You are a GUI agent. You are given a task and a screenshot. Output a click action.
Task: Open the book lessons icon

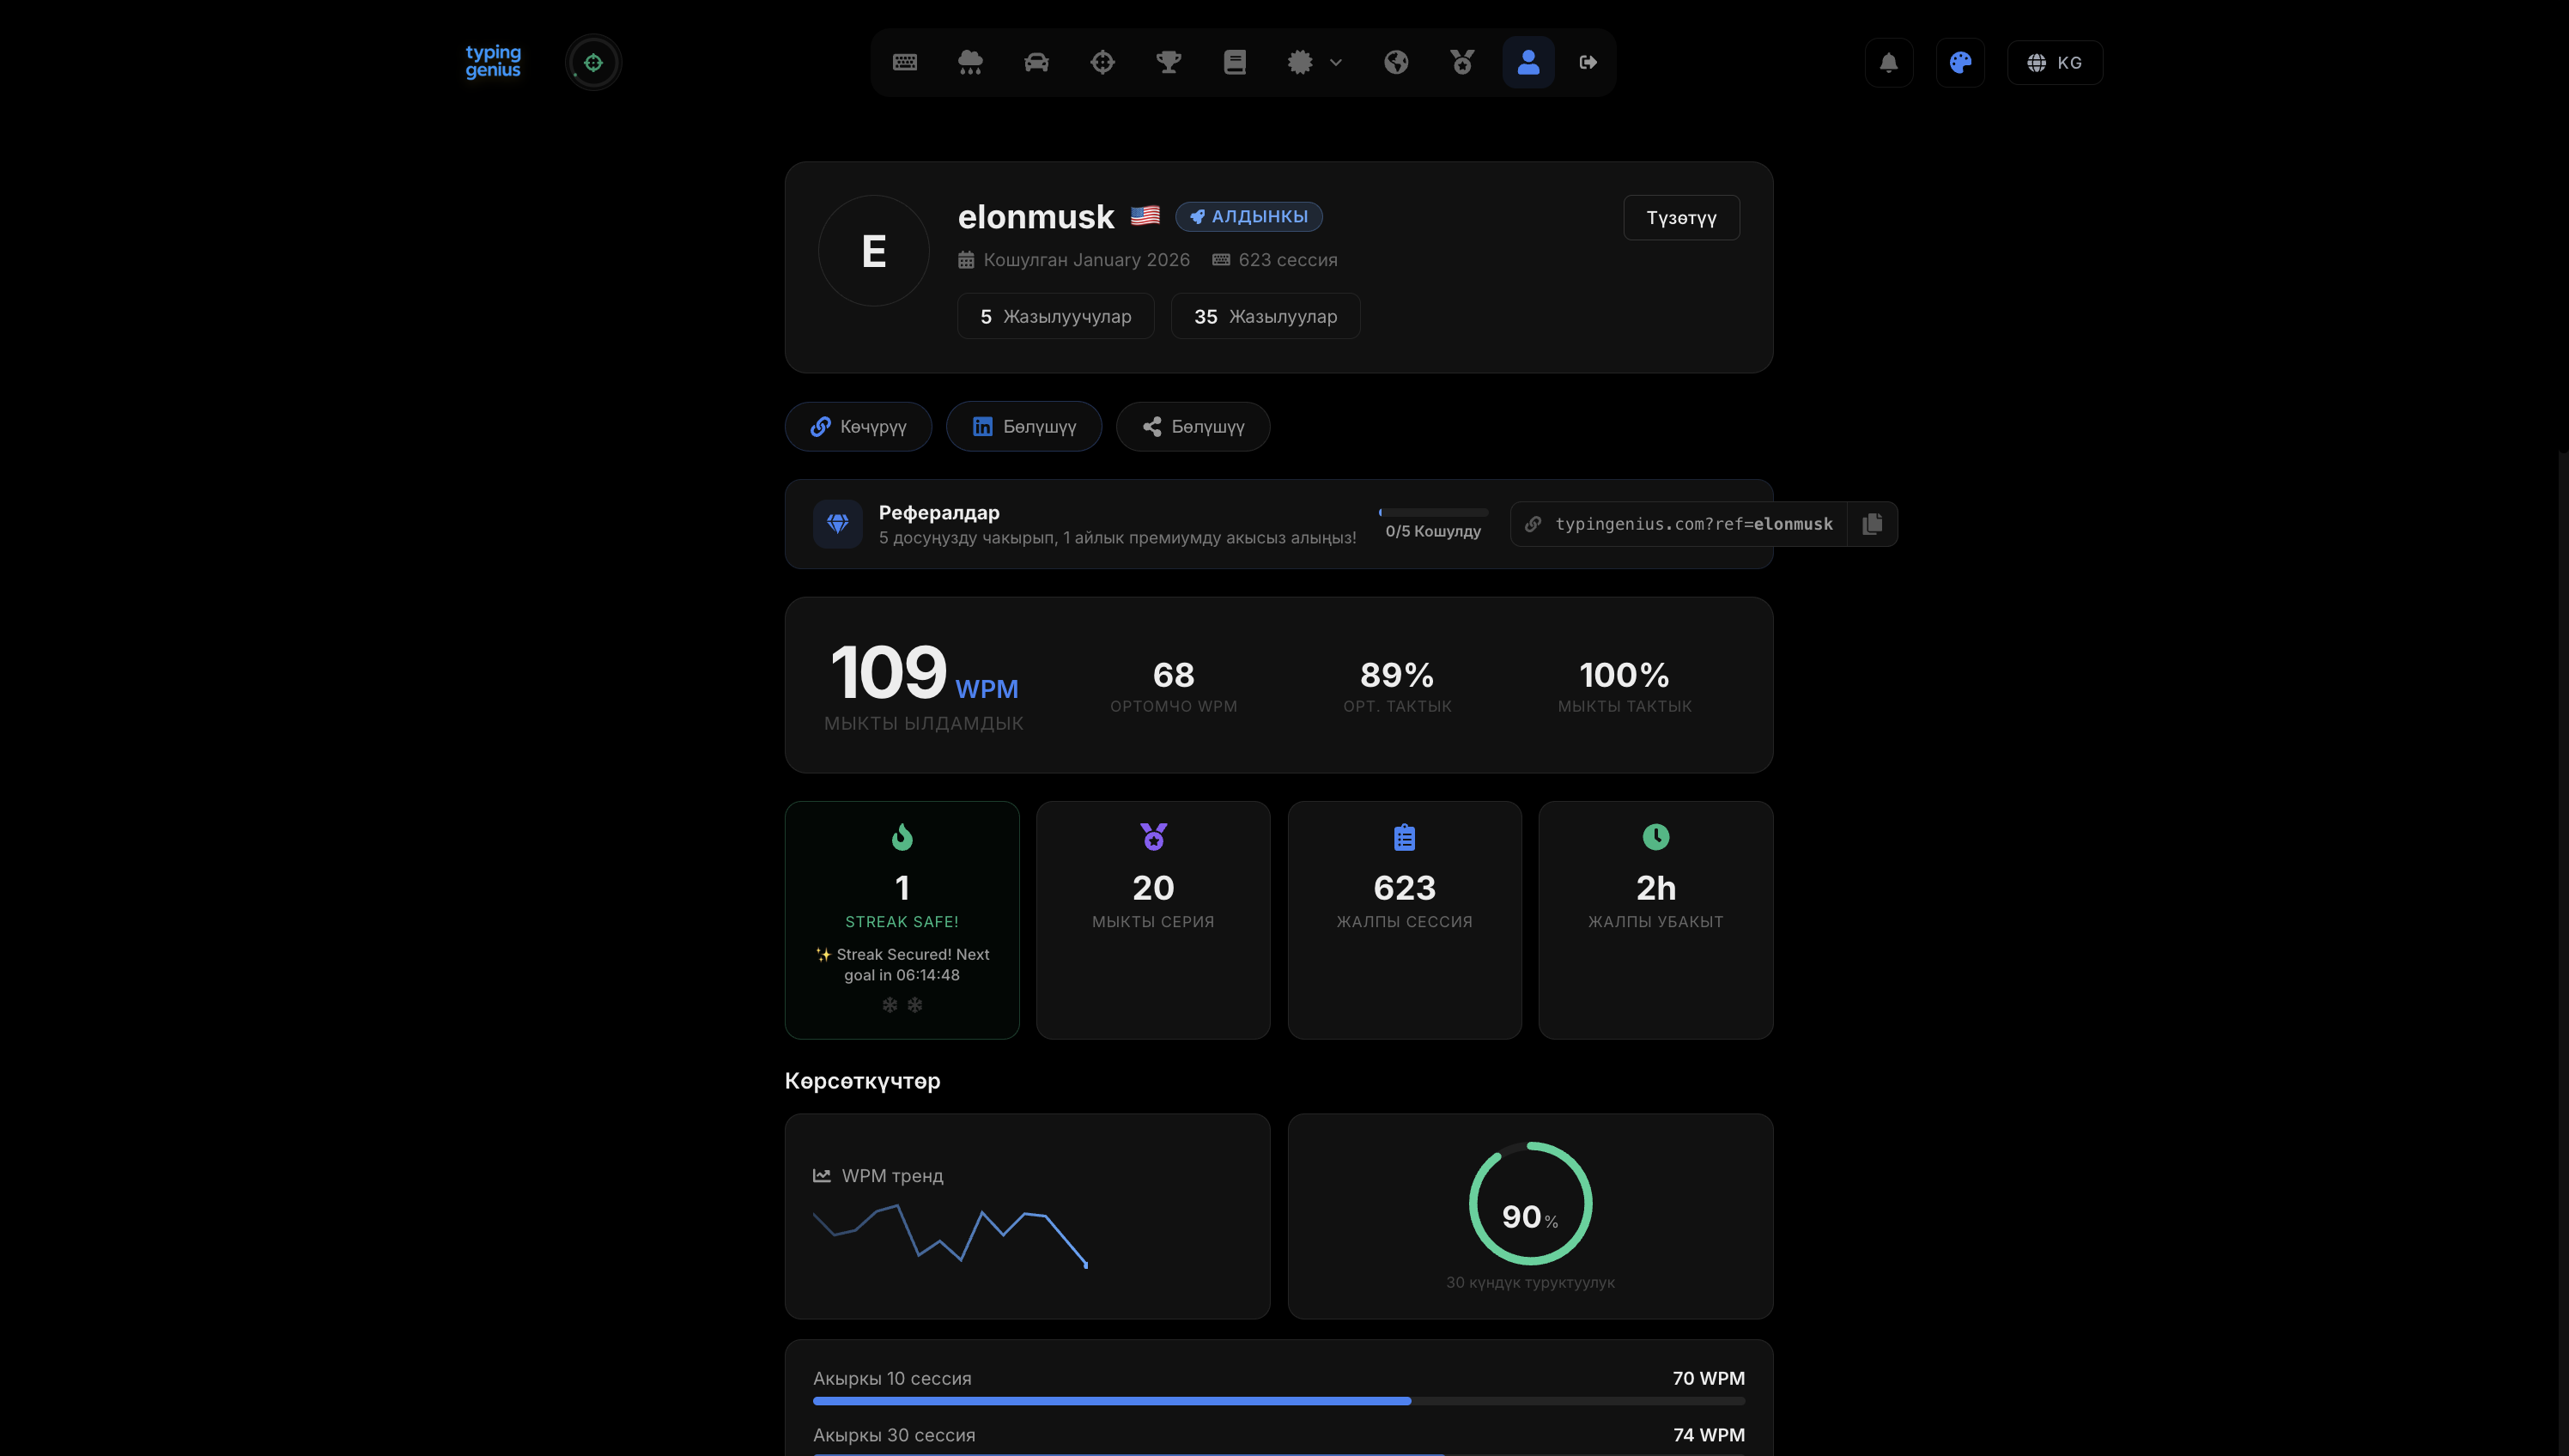pos(1234,62)
